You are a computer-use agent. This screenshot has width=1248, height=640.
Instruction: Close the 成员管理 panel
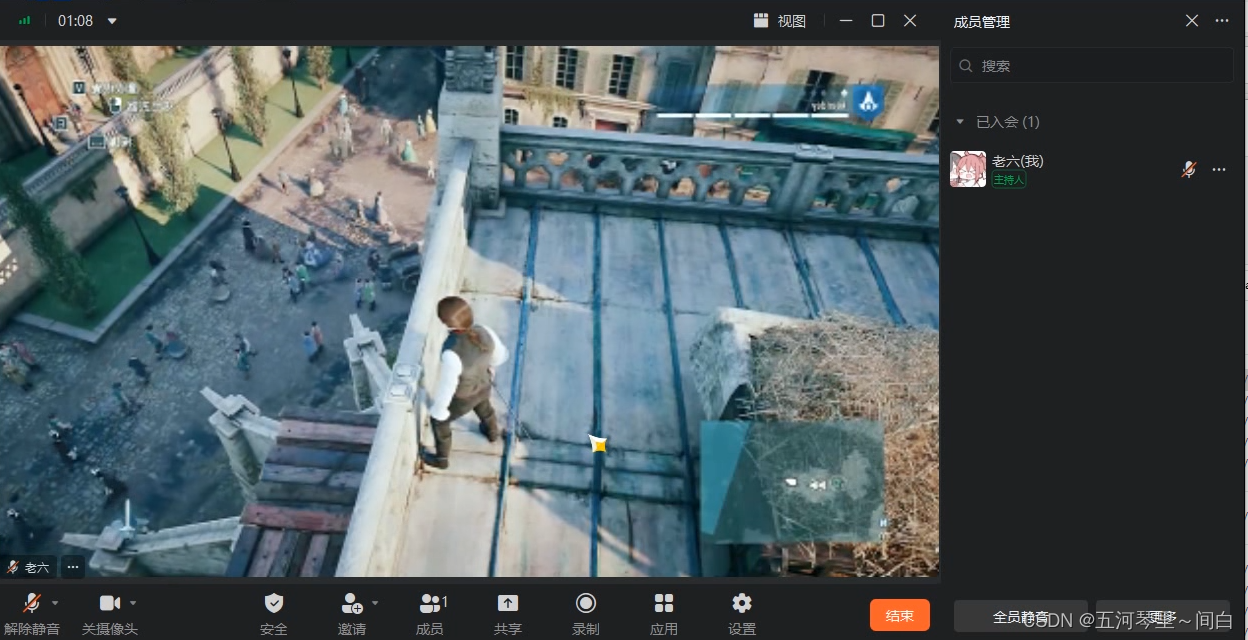(1192, 21)
